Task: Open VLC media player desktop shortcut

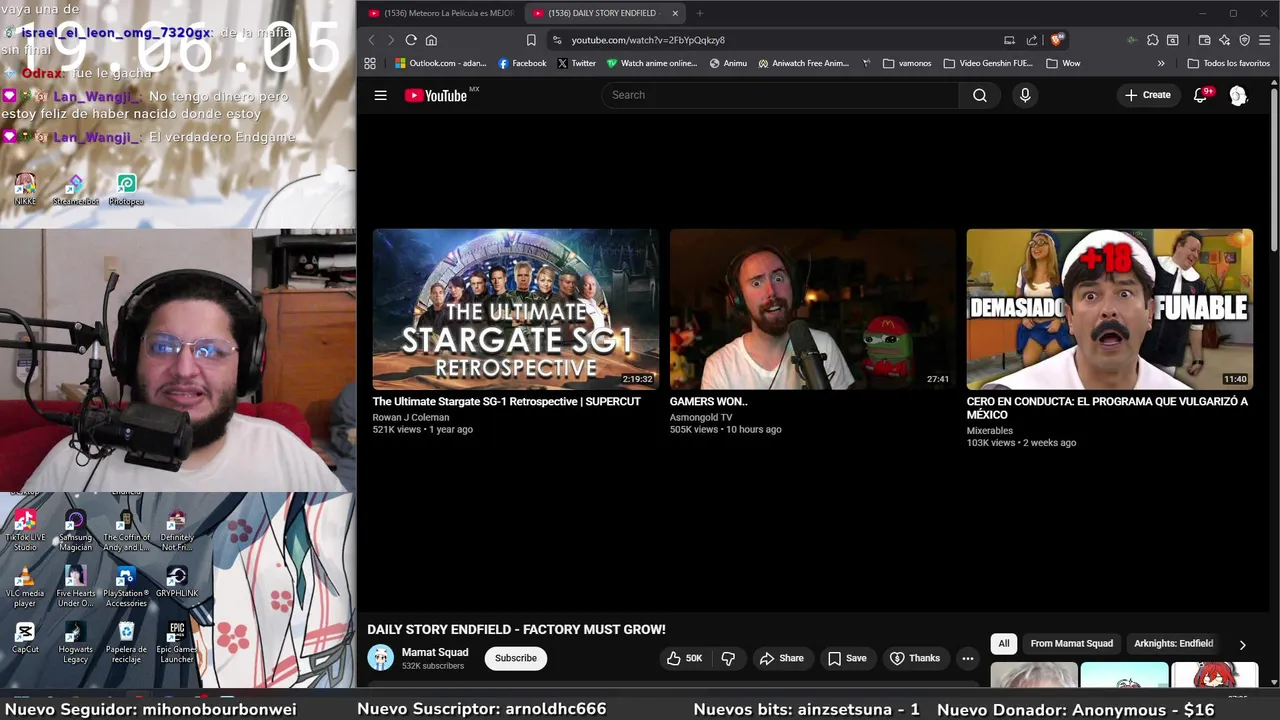Action: click(25, 587)
